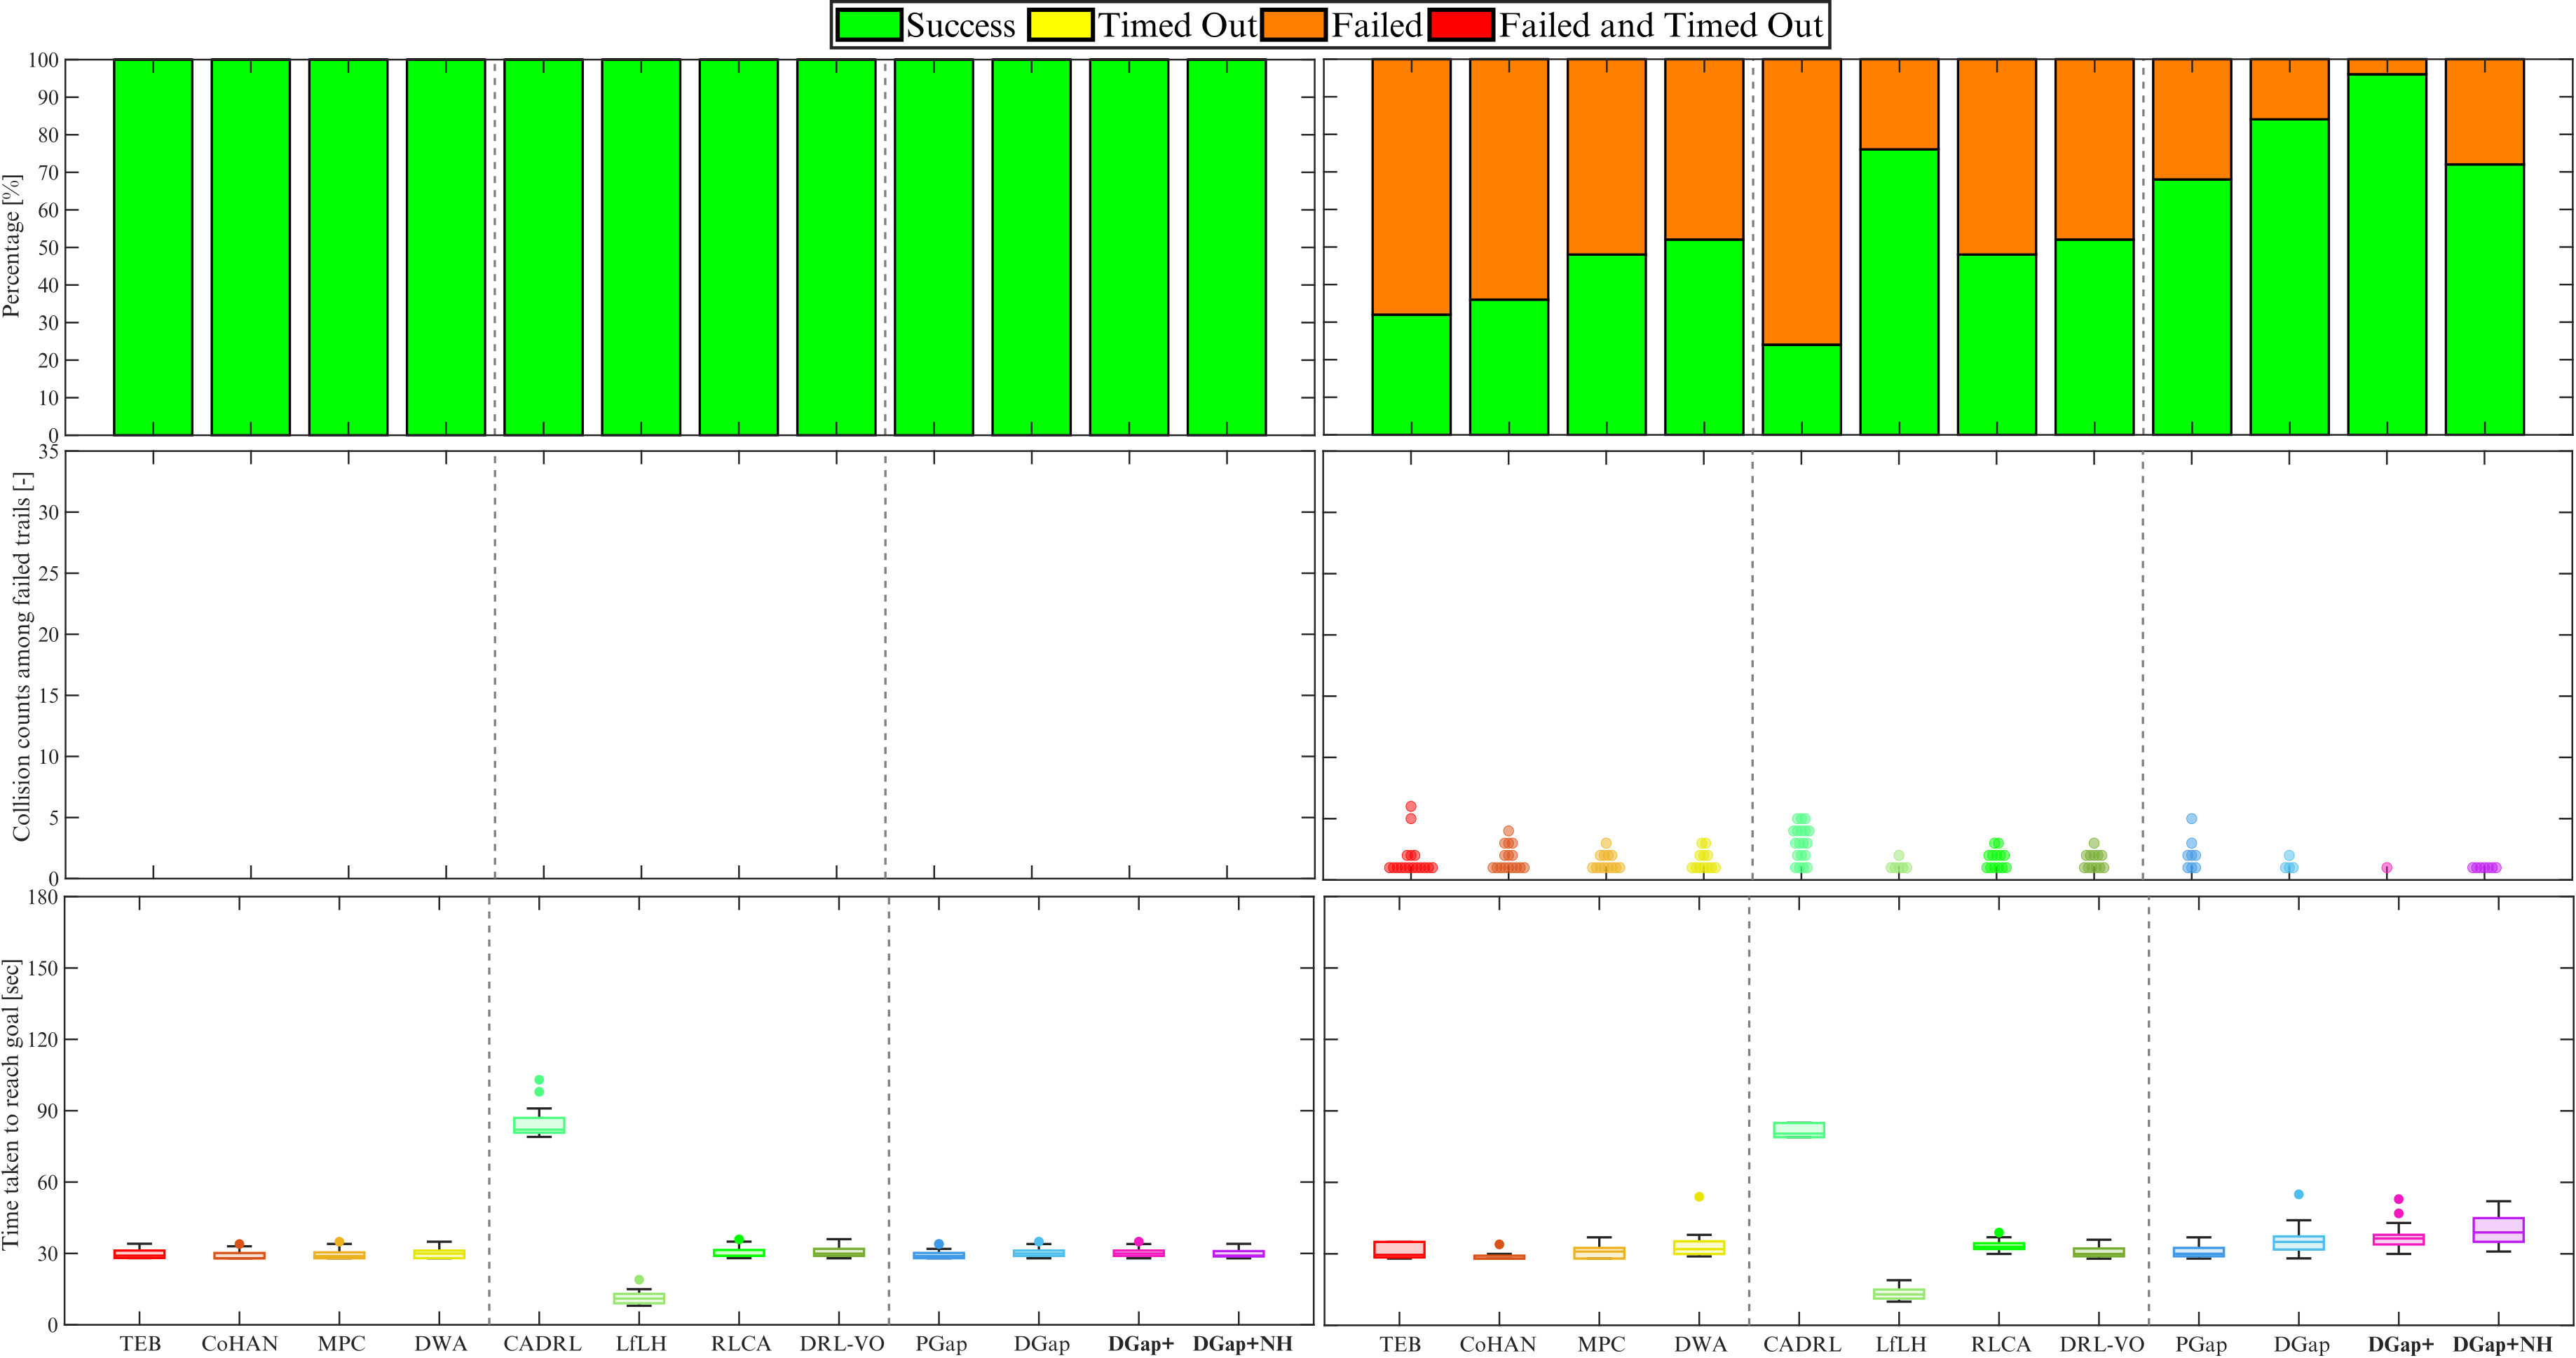This screenshot has width=2576, height=1358.
Task: Click the CADRL box in left time plot
Action: 539,1125
